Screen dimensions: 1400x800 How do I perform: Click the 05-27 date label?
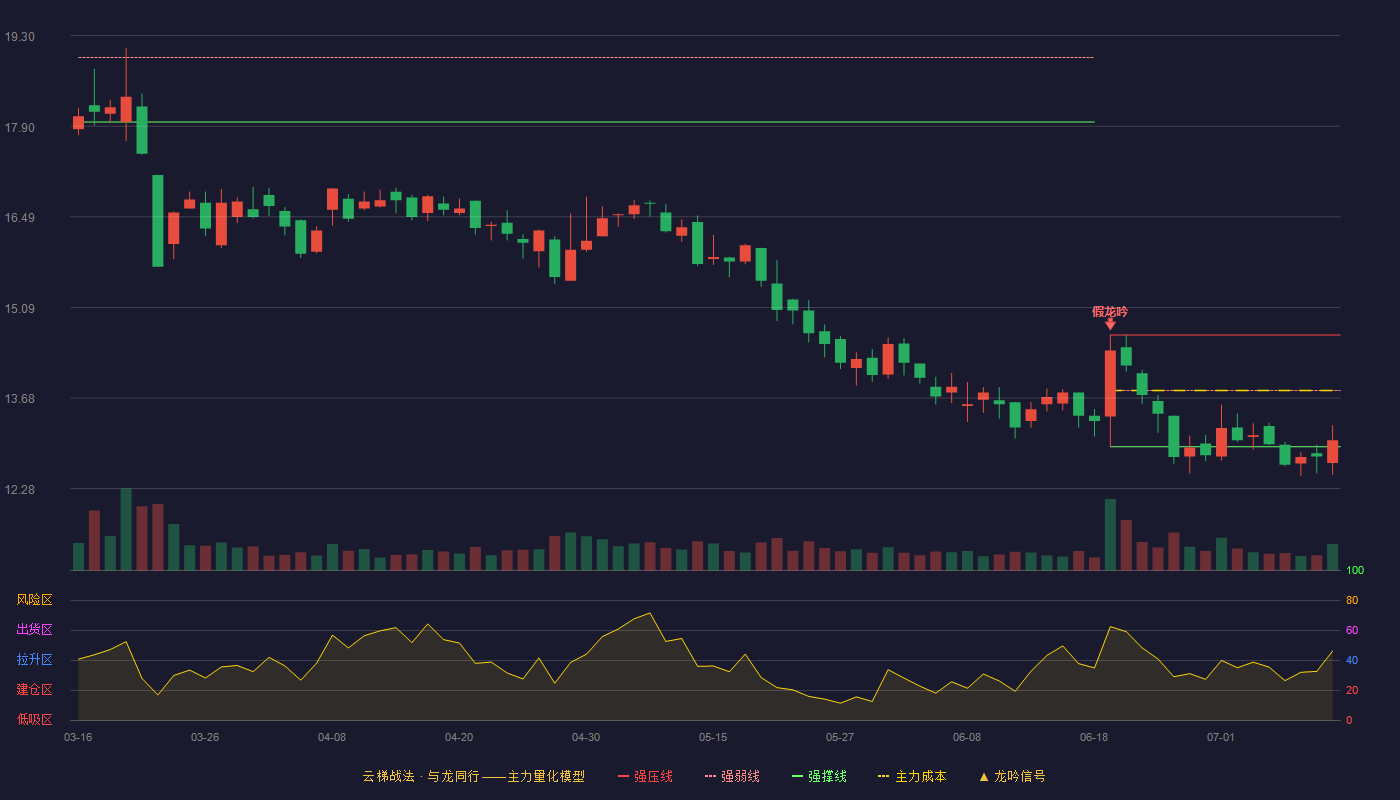click(840, 737)
